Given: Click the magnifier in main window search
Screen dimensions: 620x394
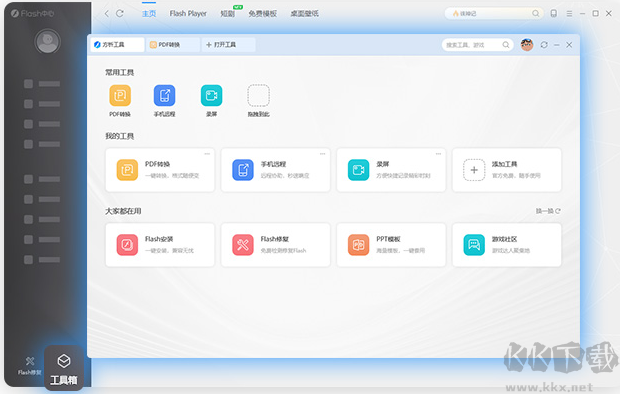Looking at the screenshot, I should click(535, 13).
